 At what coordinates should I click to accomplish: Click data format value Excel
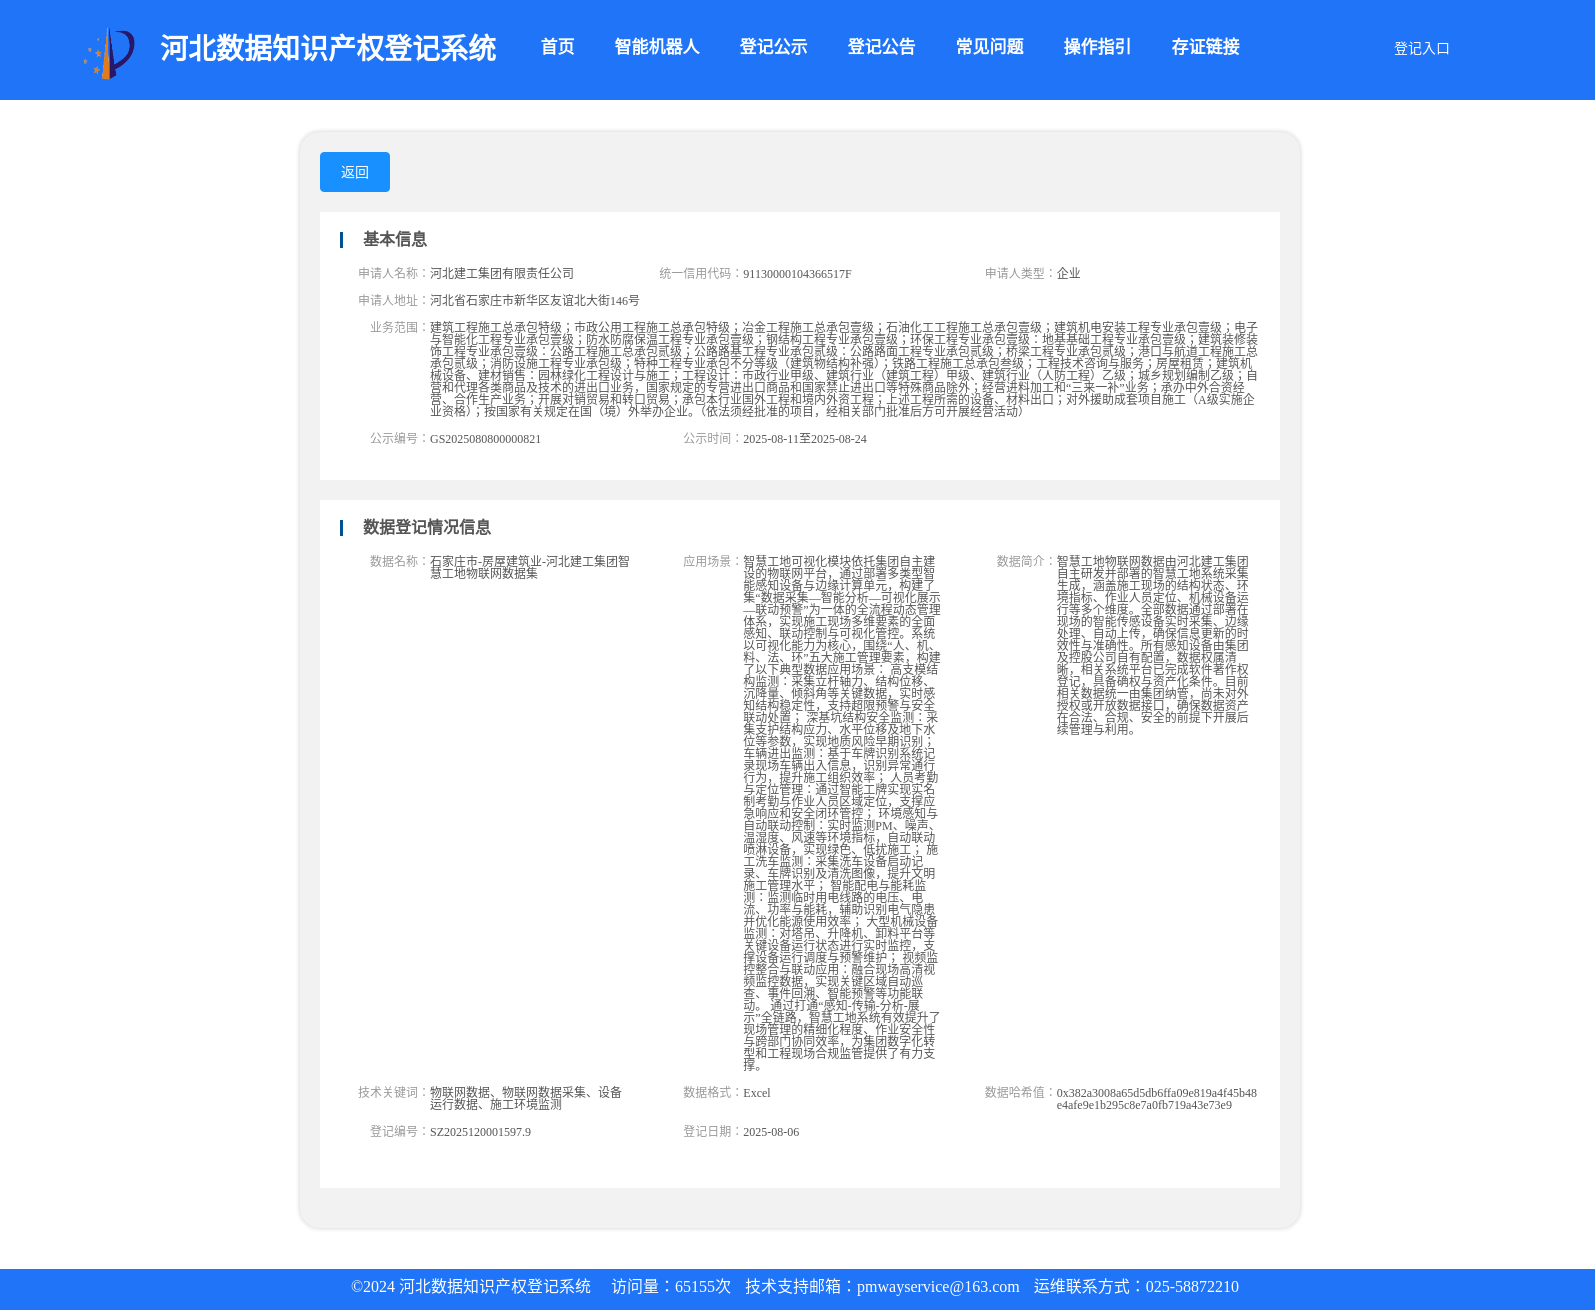pos(757,1092)
